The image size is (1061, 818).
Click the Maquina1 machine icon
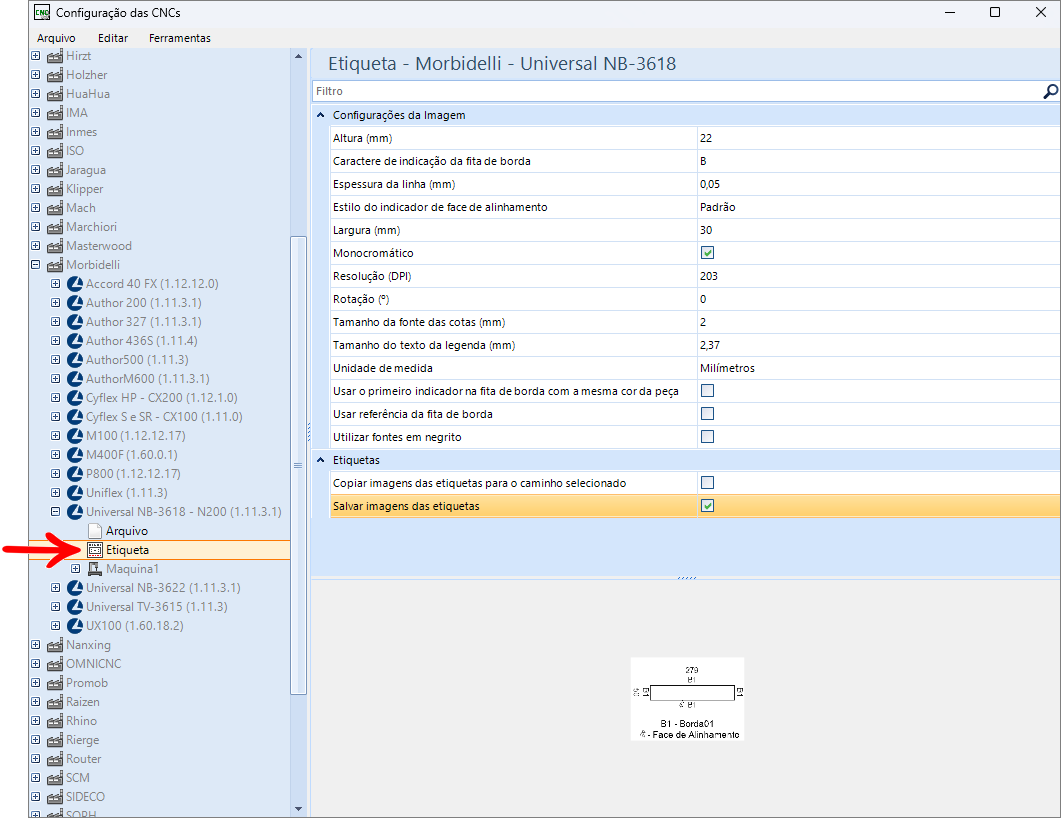(x=95, y=569)
